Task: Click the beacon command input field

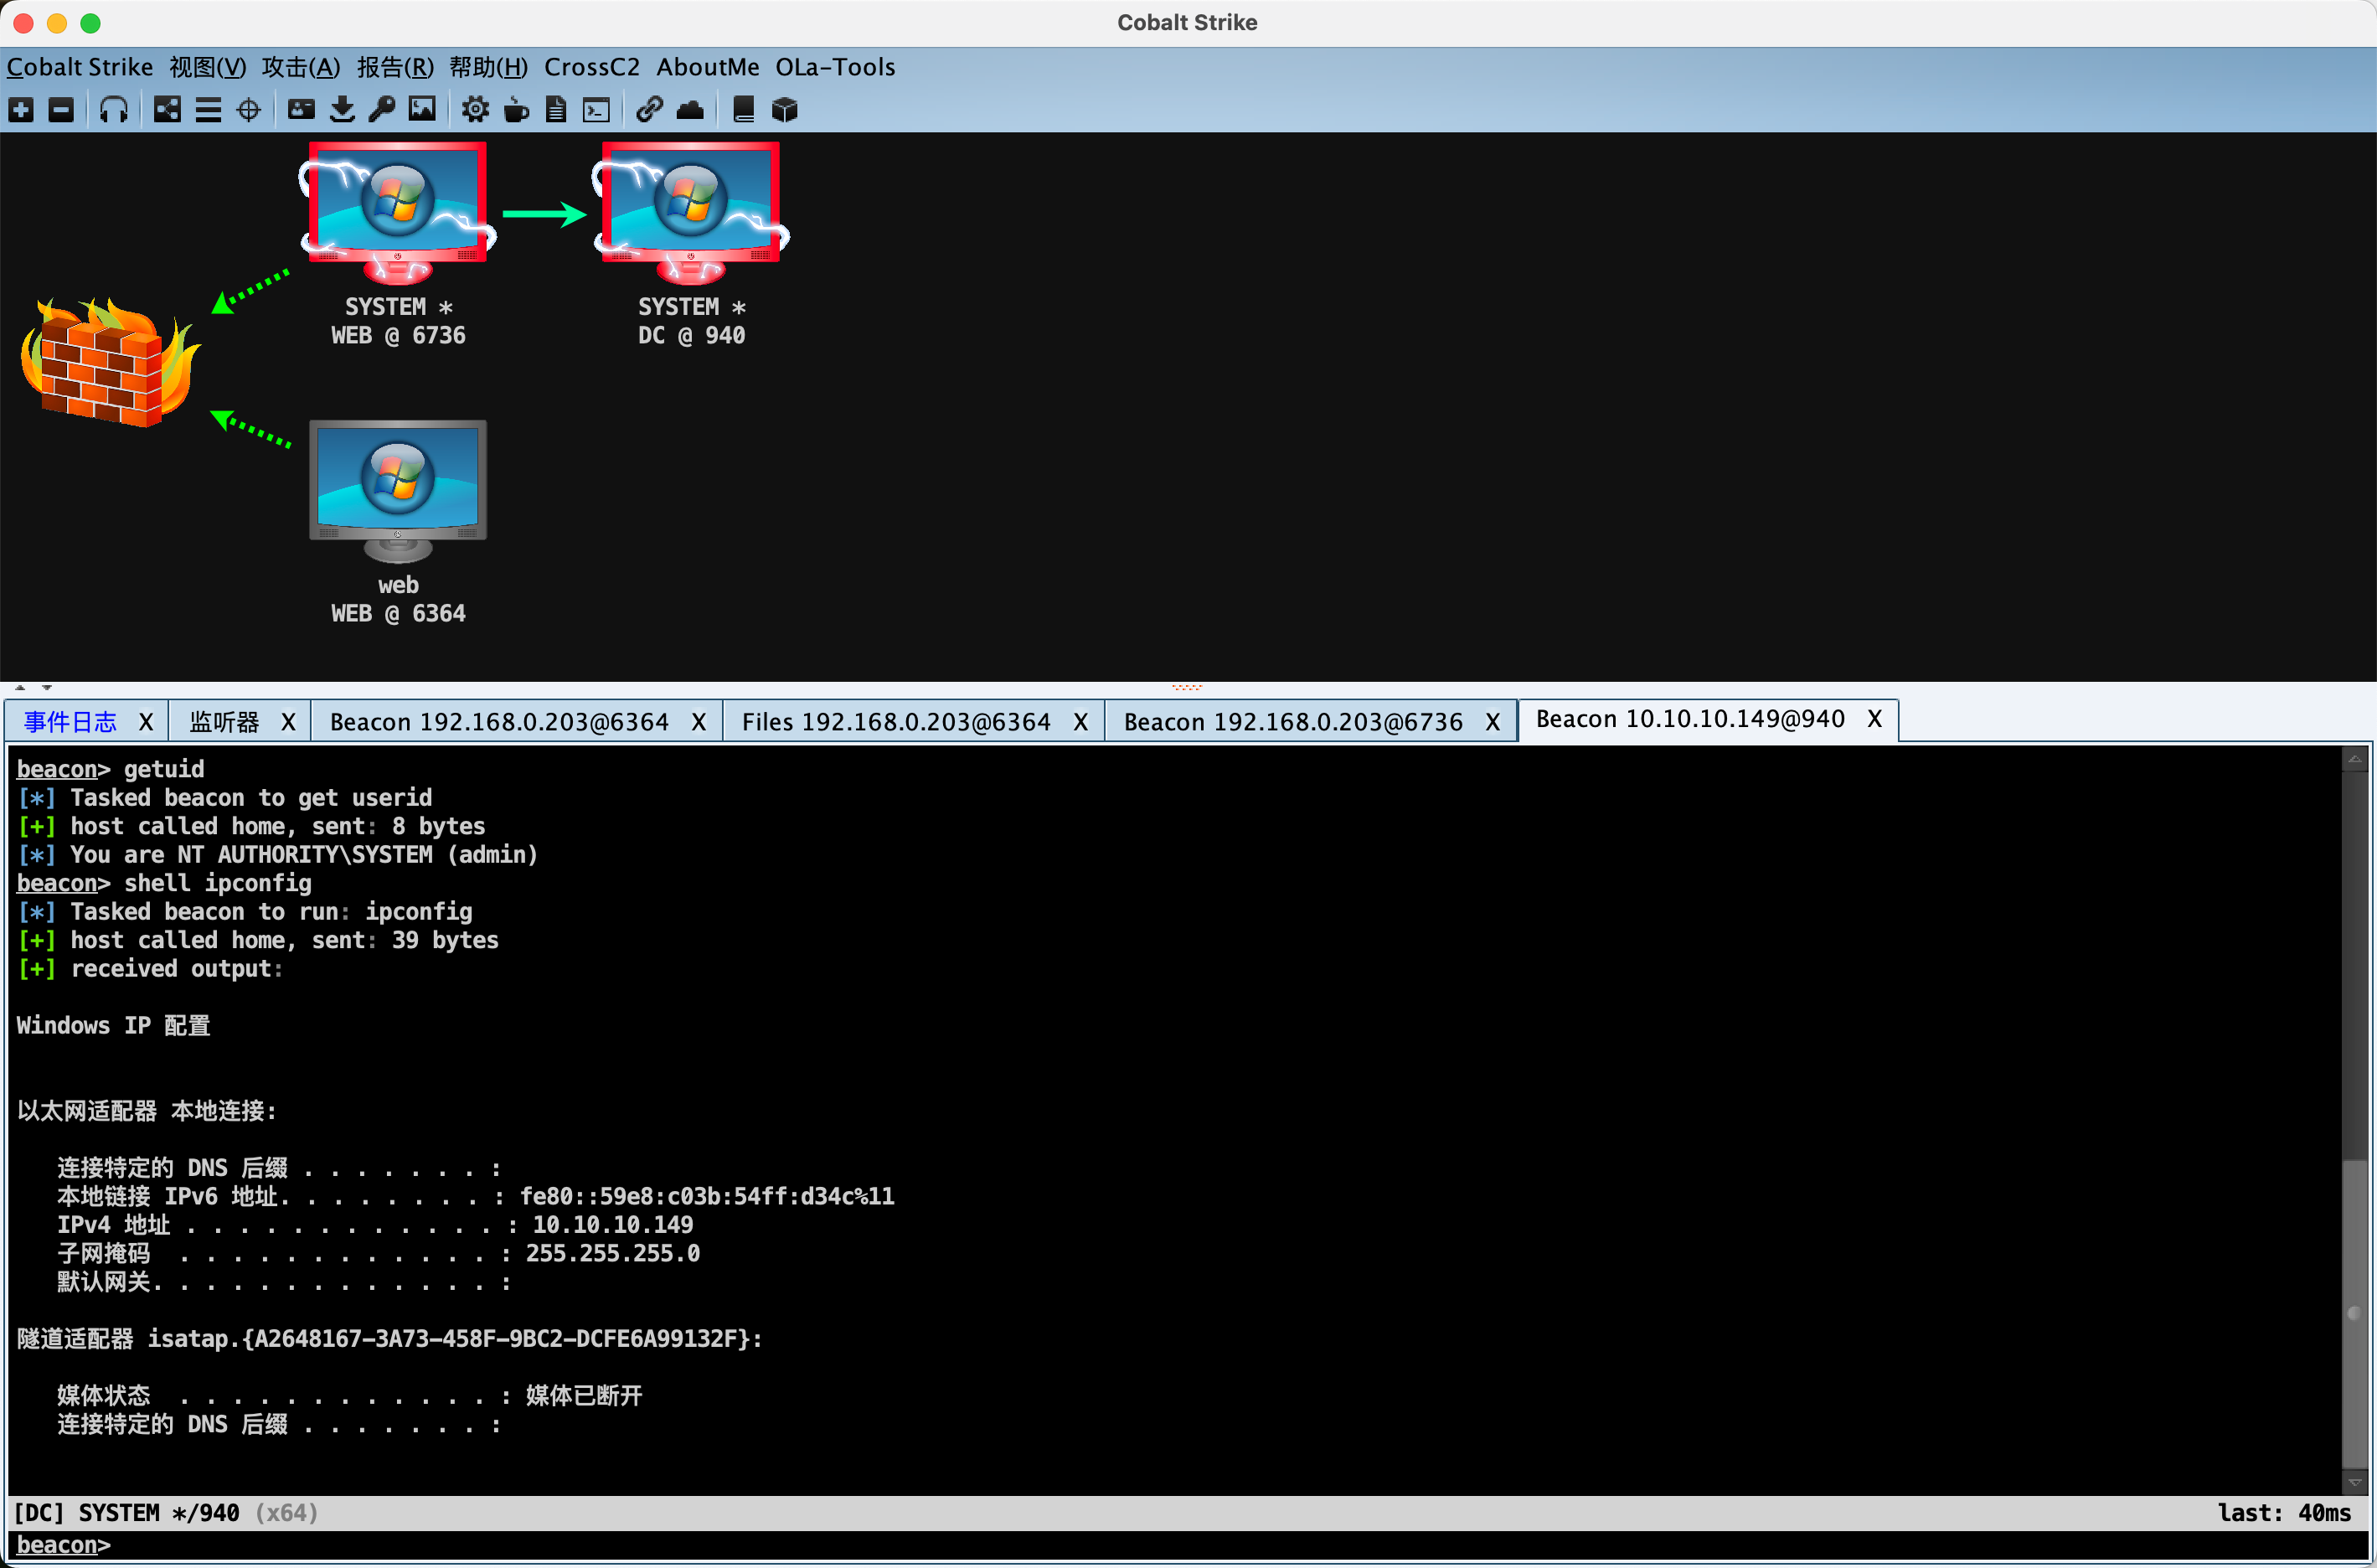Action: (x=1200, y=1544)
